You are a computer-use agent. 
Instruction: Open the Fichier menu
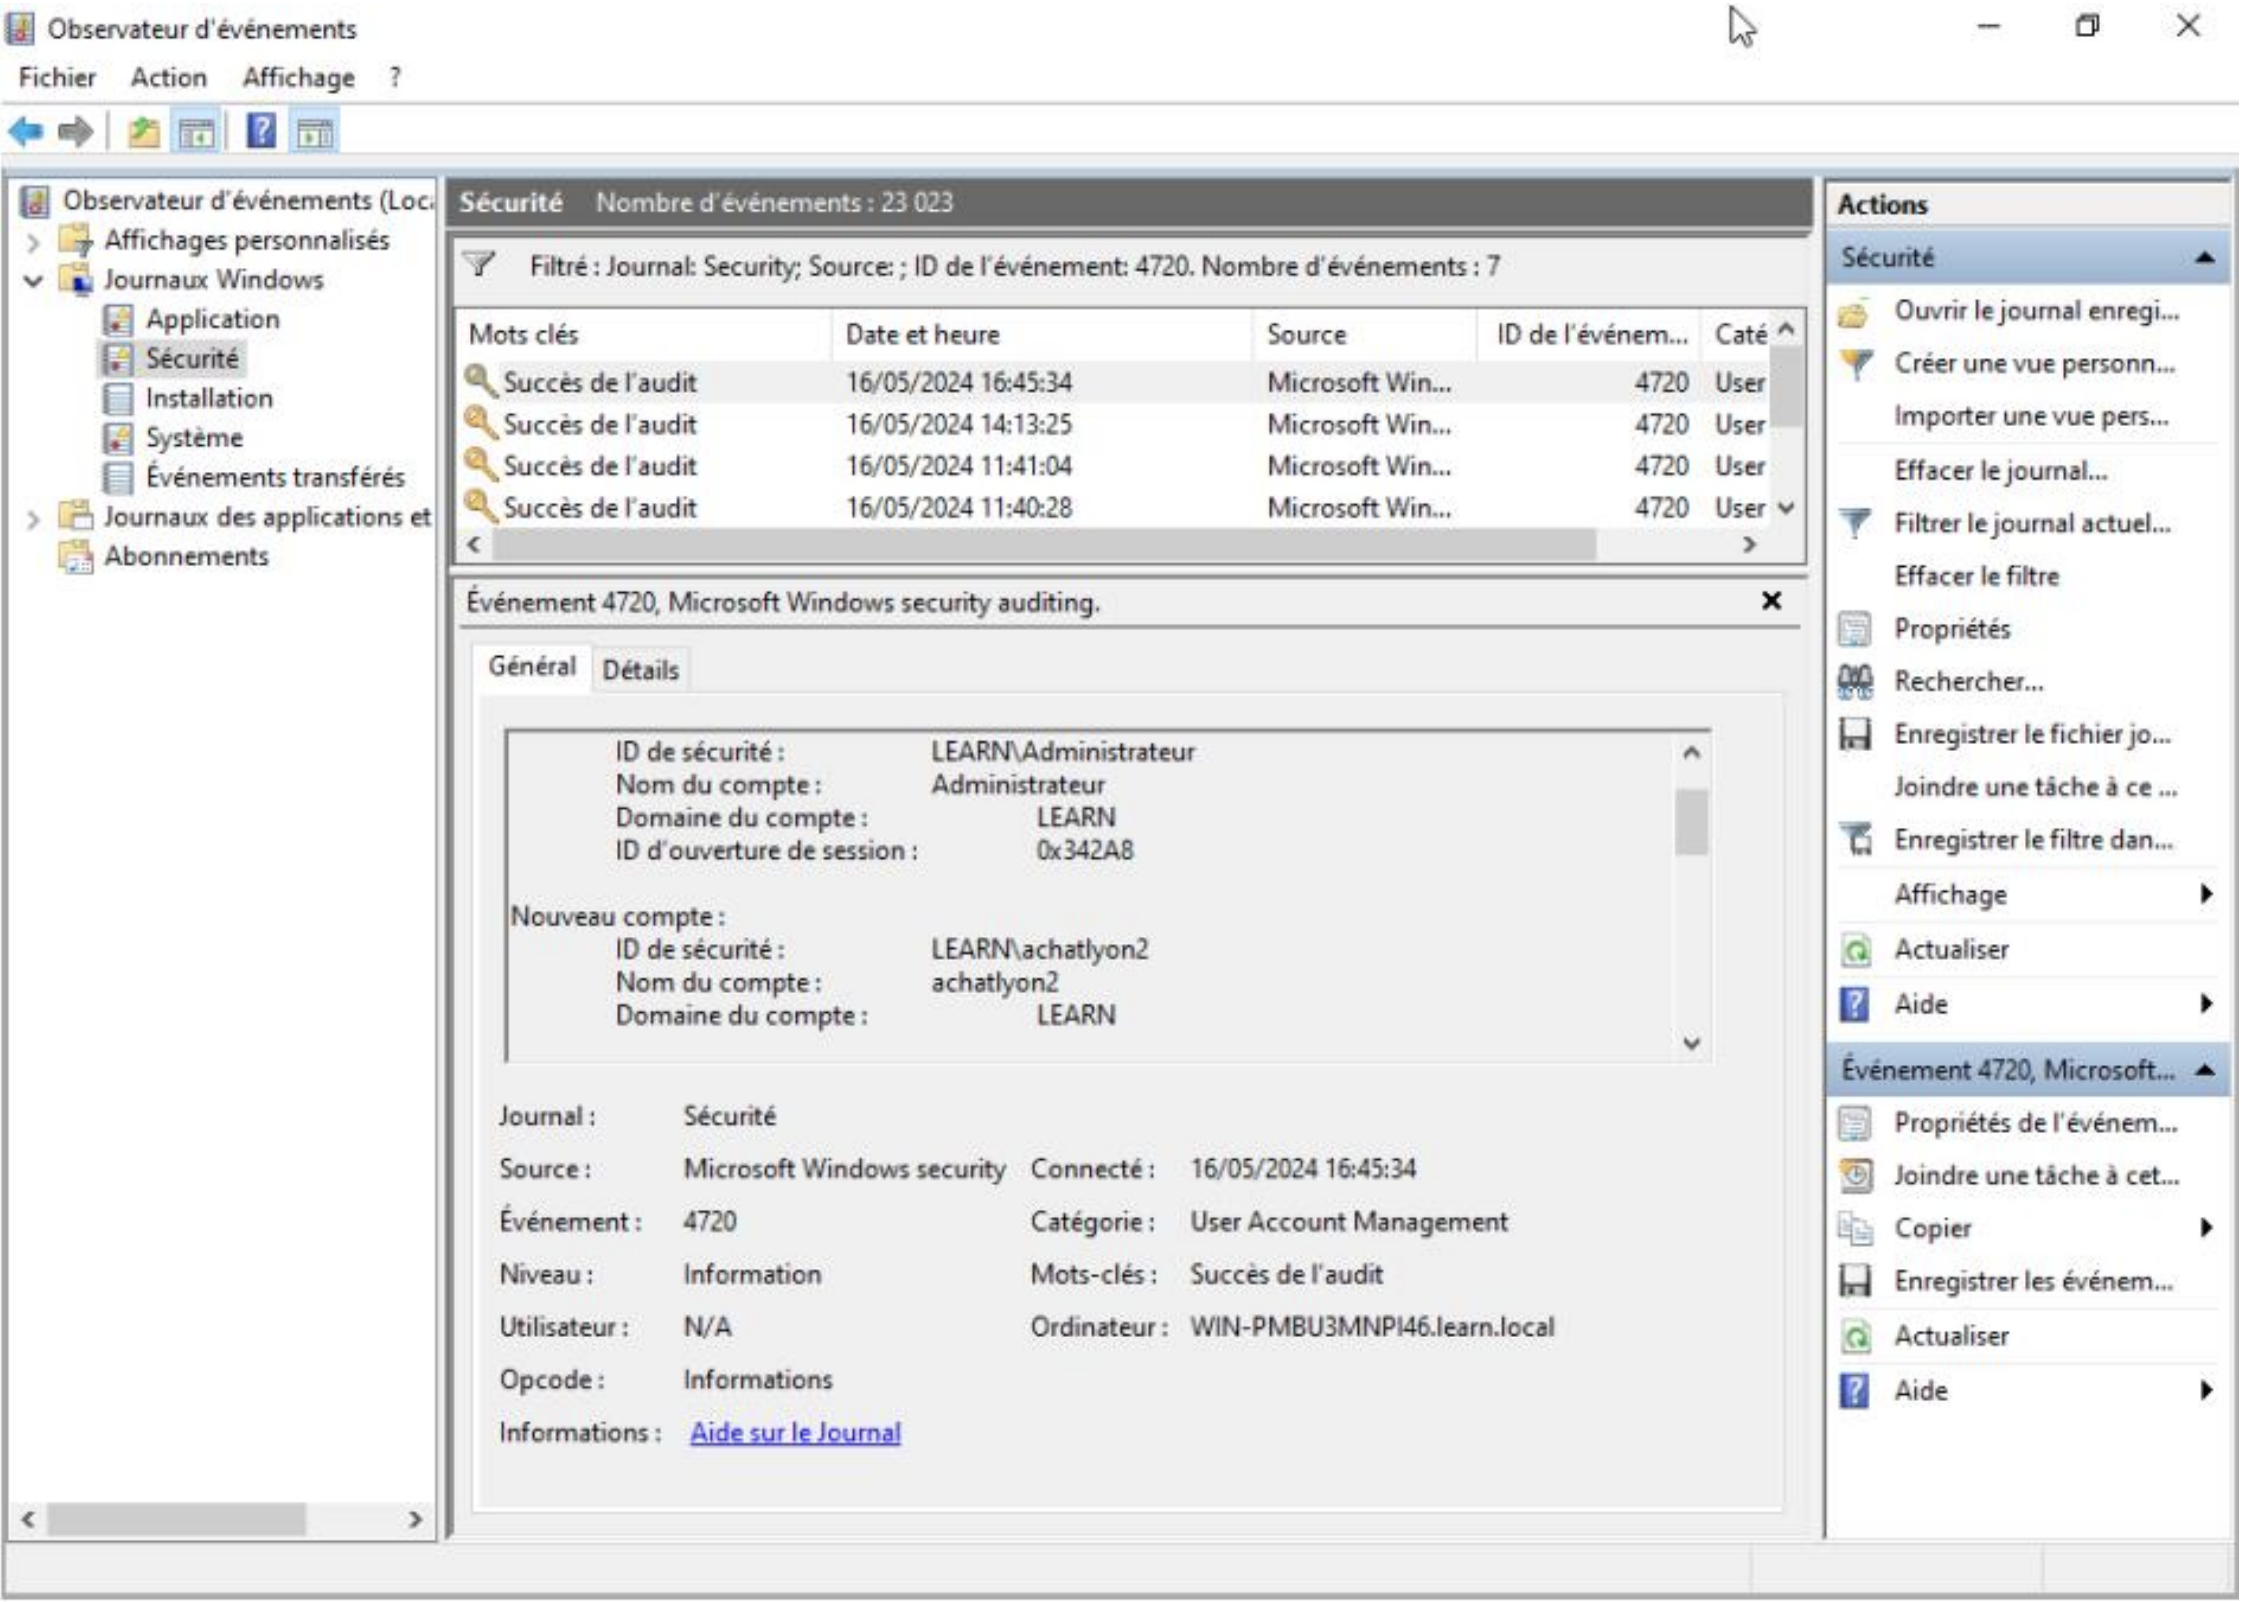[x=57, y=77]
